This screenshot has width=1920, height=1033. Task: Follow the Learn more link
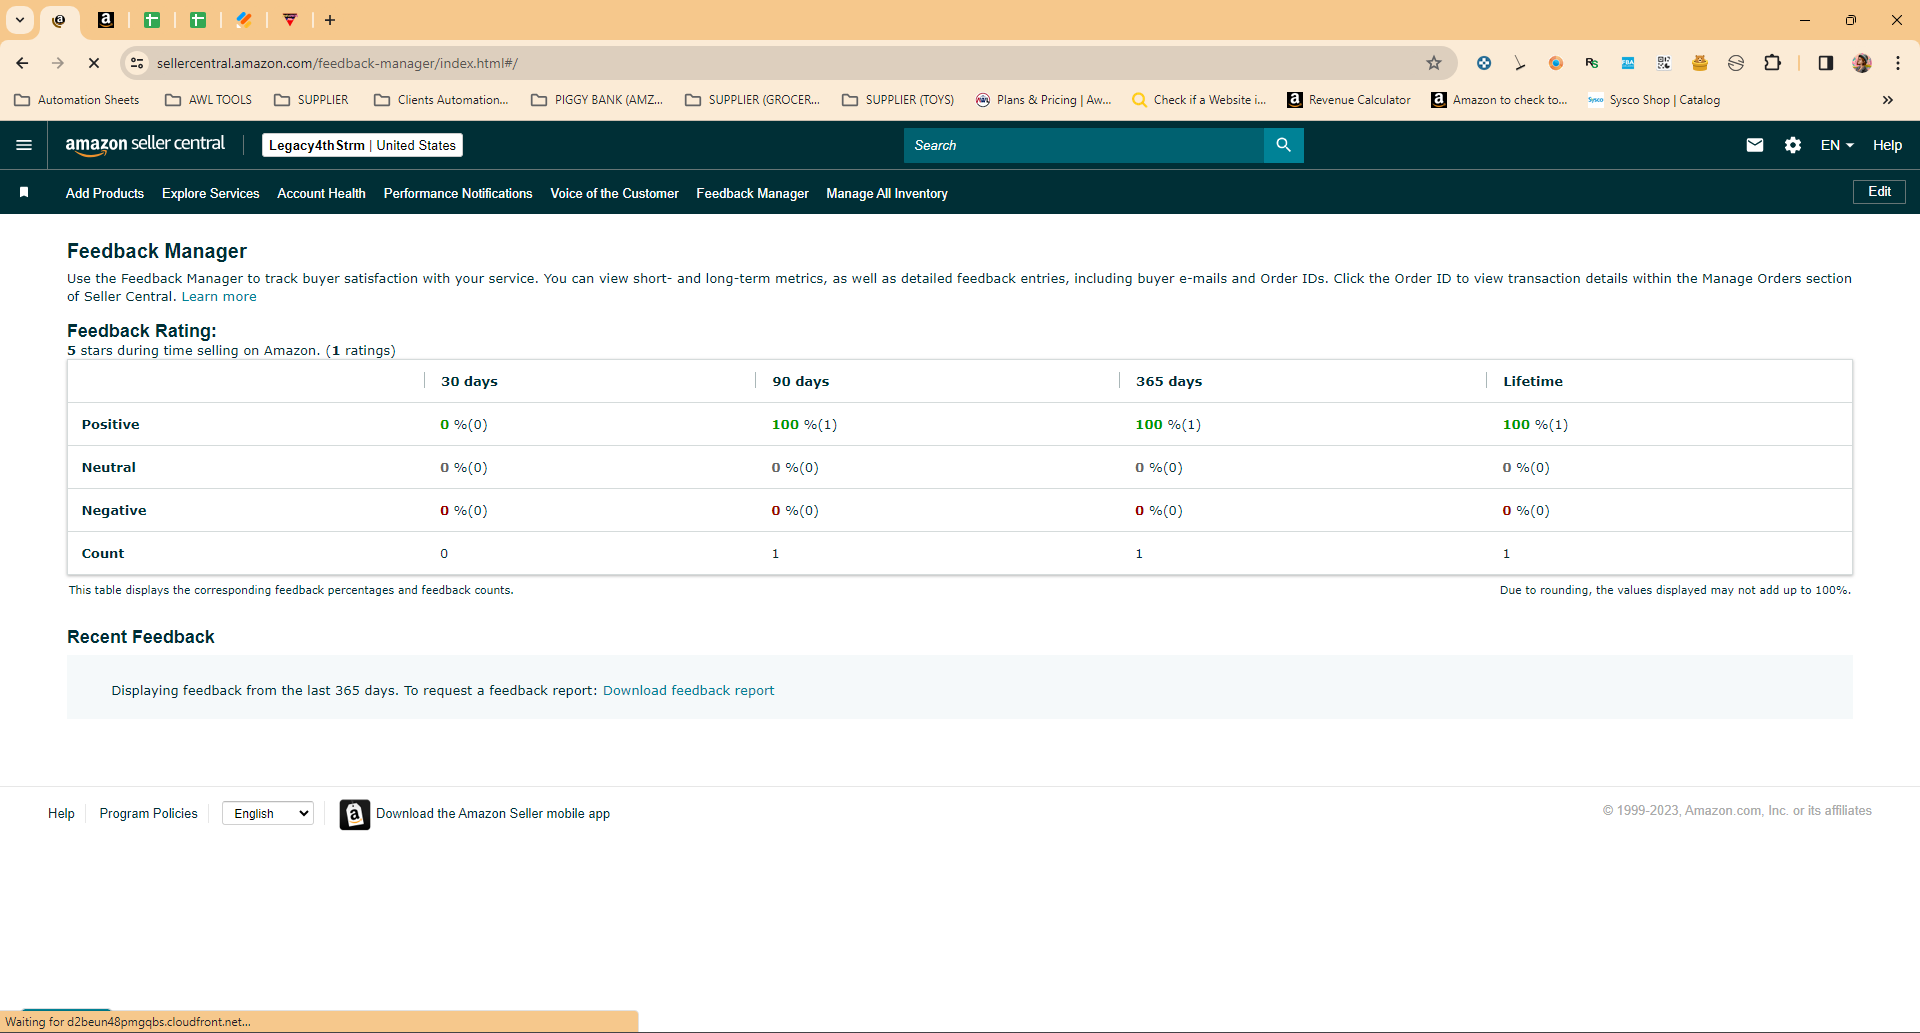pos(219,297)
